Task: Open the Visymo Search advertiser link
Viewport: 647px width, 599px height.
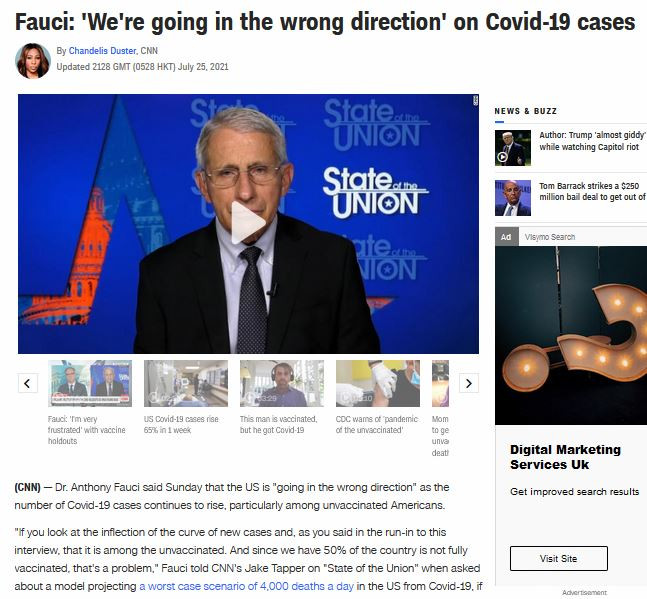Action: click(x=550, y=237)
